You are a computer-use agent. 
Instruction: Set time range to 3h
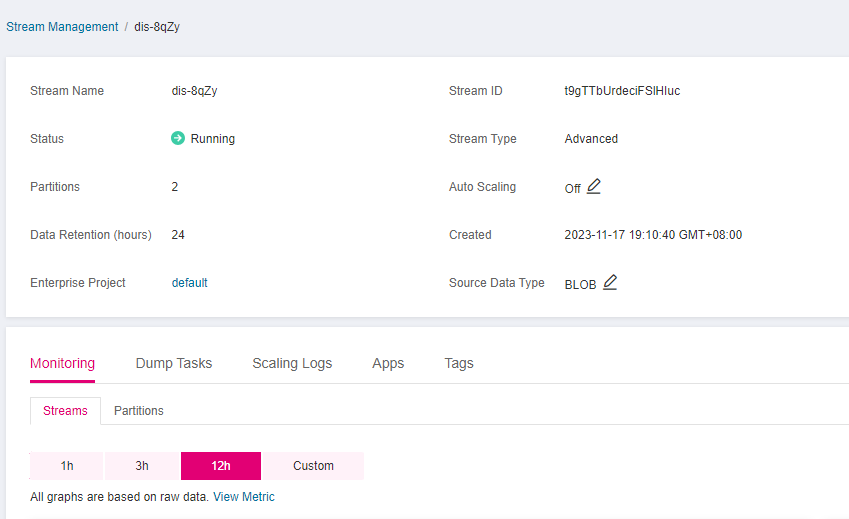click(142, 465)
